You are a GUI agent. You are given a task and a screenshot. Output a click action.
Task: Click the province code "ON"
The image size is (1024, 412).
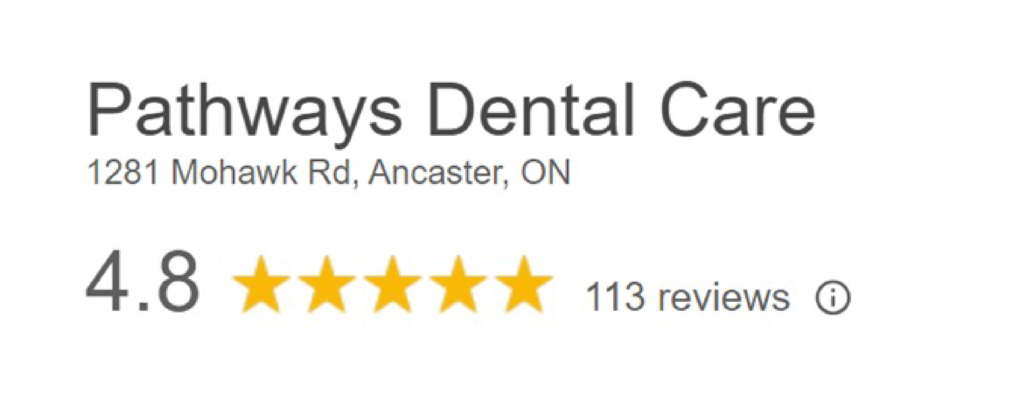(x=546, y=174)
